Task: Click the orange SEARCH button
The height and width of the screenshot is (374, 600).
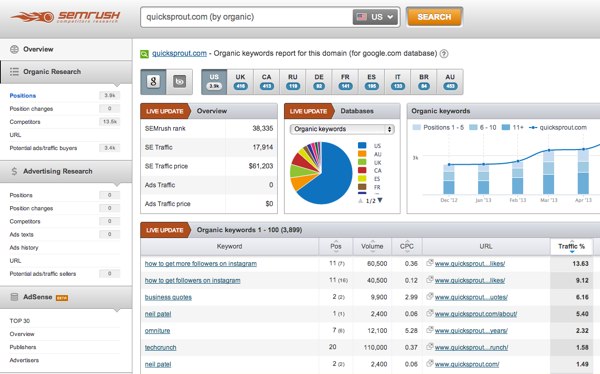Action: click(x=434, y=17)
